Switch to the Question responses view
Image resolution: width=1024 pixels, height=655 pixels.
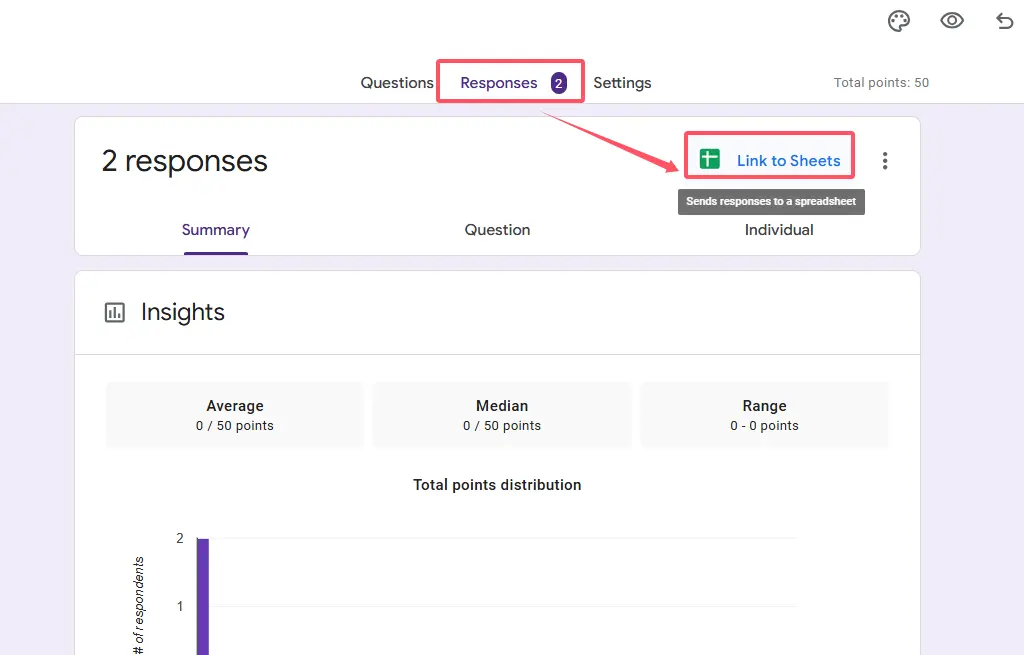coord(497,230)
